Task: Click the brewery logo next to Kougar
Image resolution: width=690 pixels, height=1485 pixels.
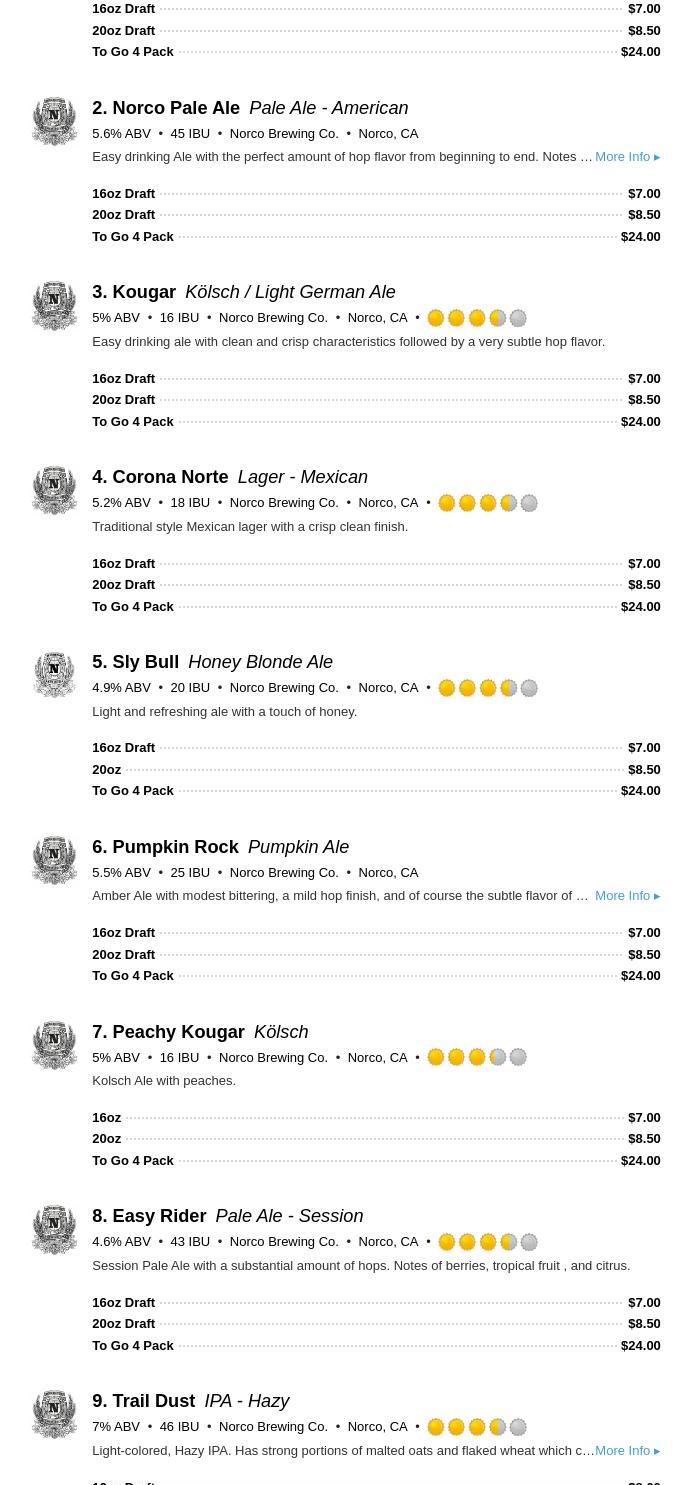Action: [x=54, y=306]
